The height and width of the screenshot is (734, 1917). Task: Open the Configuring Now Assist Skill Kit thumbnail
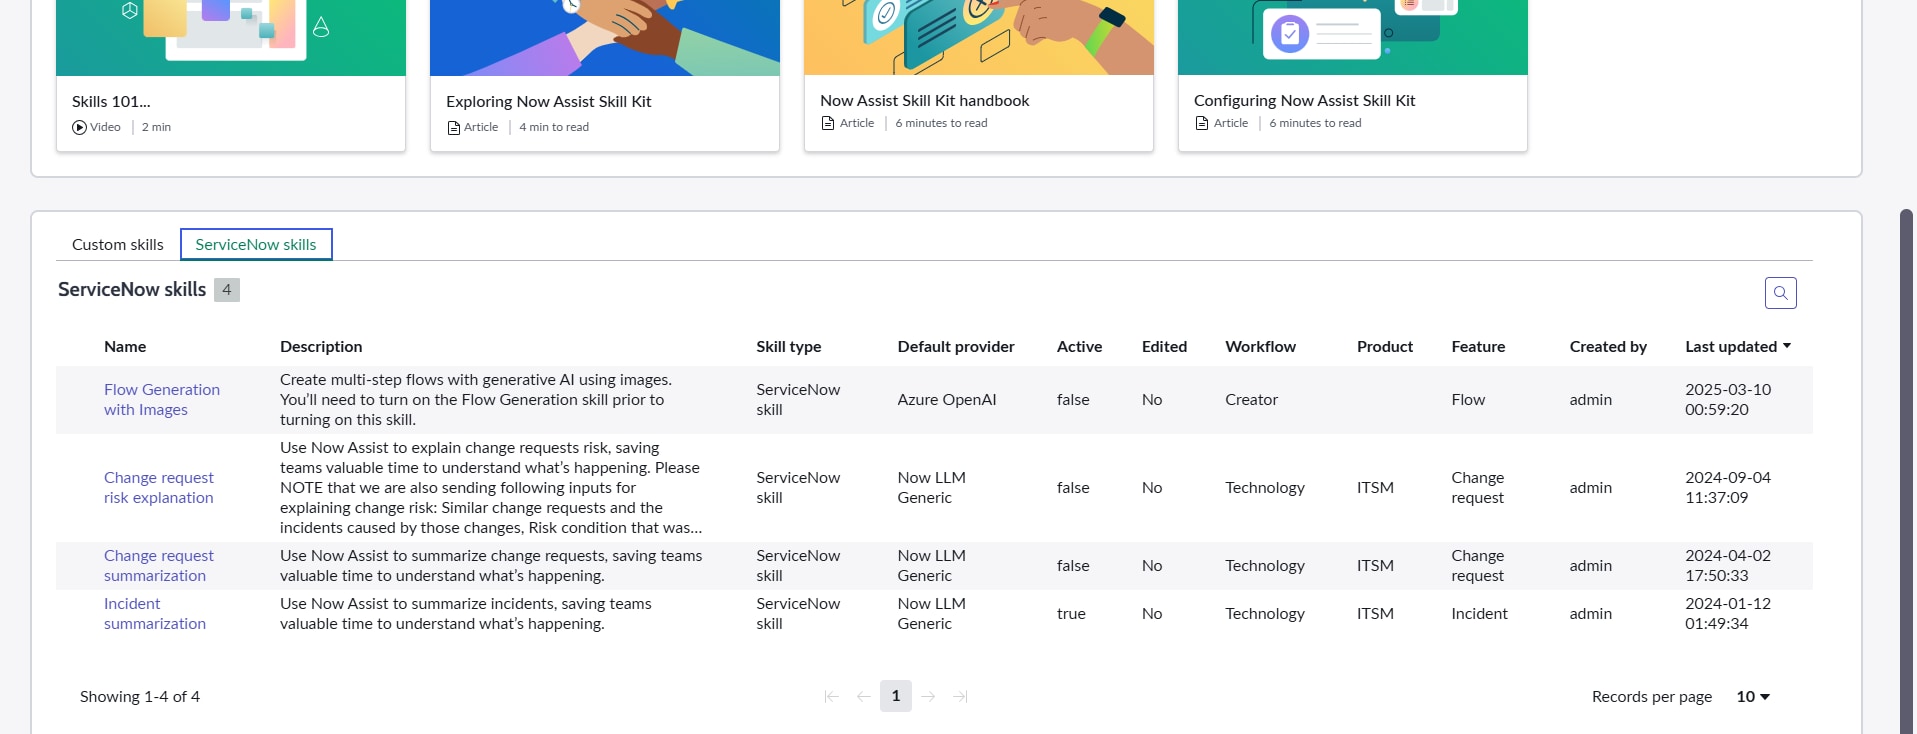tap(1352, 37)
